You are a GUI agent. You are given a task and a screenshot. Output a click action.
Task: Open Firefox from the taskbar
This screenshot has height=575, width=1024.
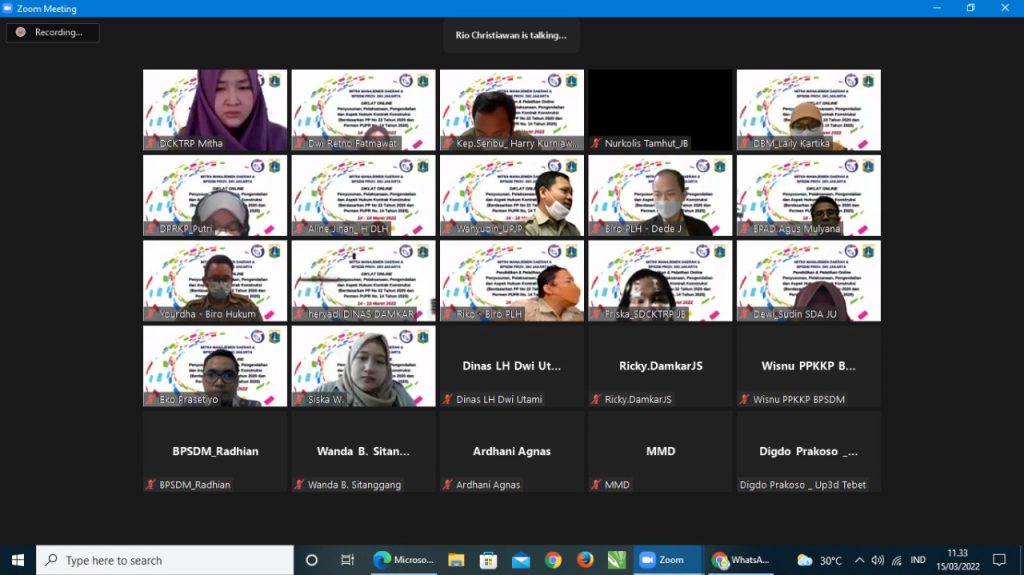coord(585,560)
